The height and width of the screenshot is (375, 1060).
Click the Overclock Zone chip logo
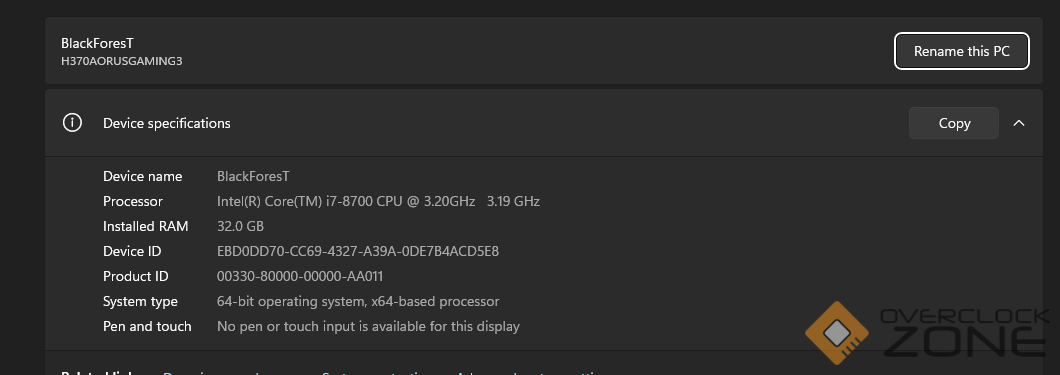[838, 333]
